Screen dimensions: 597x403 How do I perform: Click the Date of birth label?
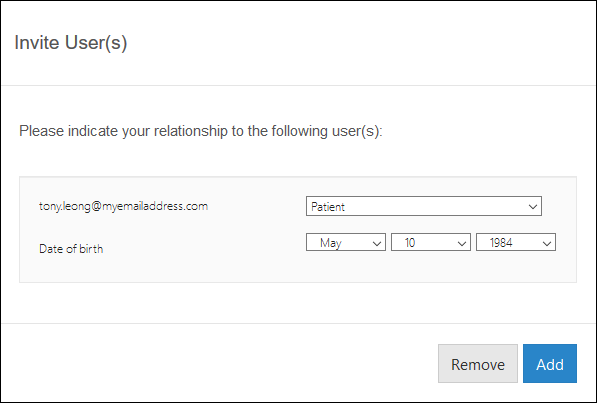click(71, 249)
